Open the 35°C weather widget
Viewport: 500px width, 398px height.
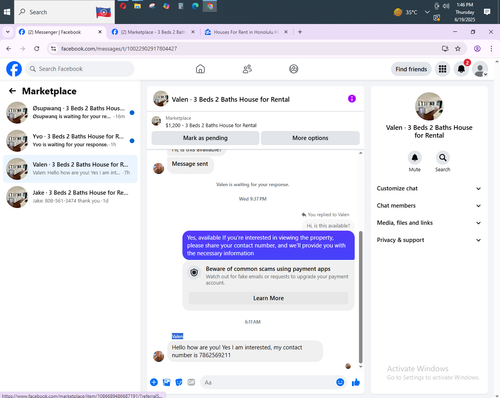406,12
